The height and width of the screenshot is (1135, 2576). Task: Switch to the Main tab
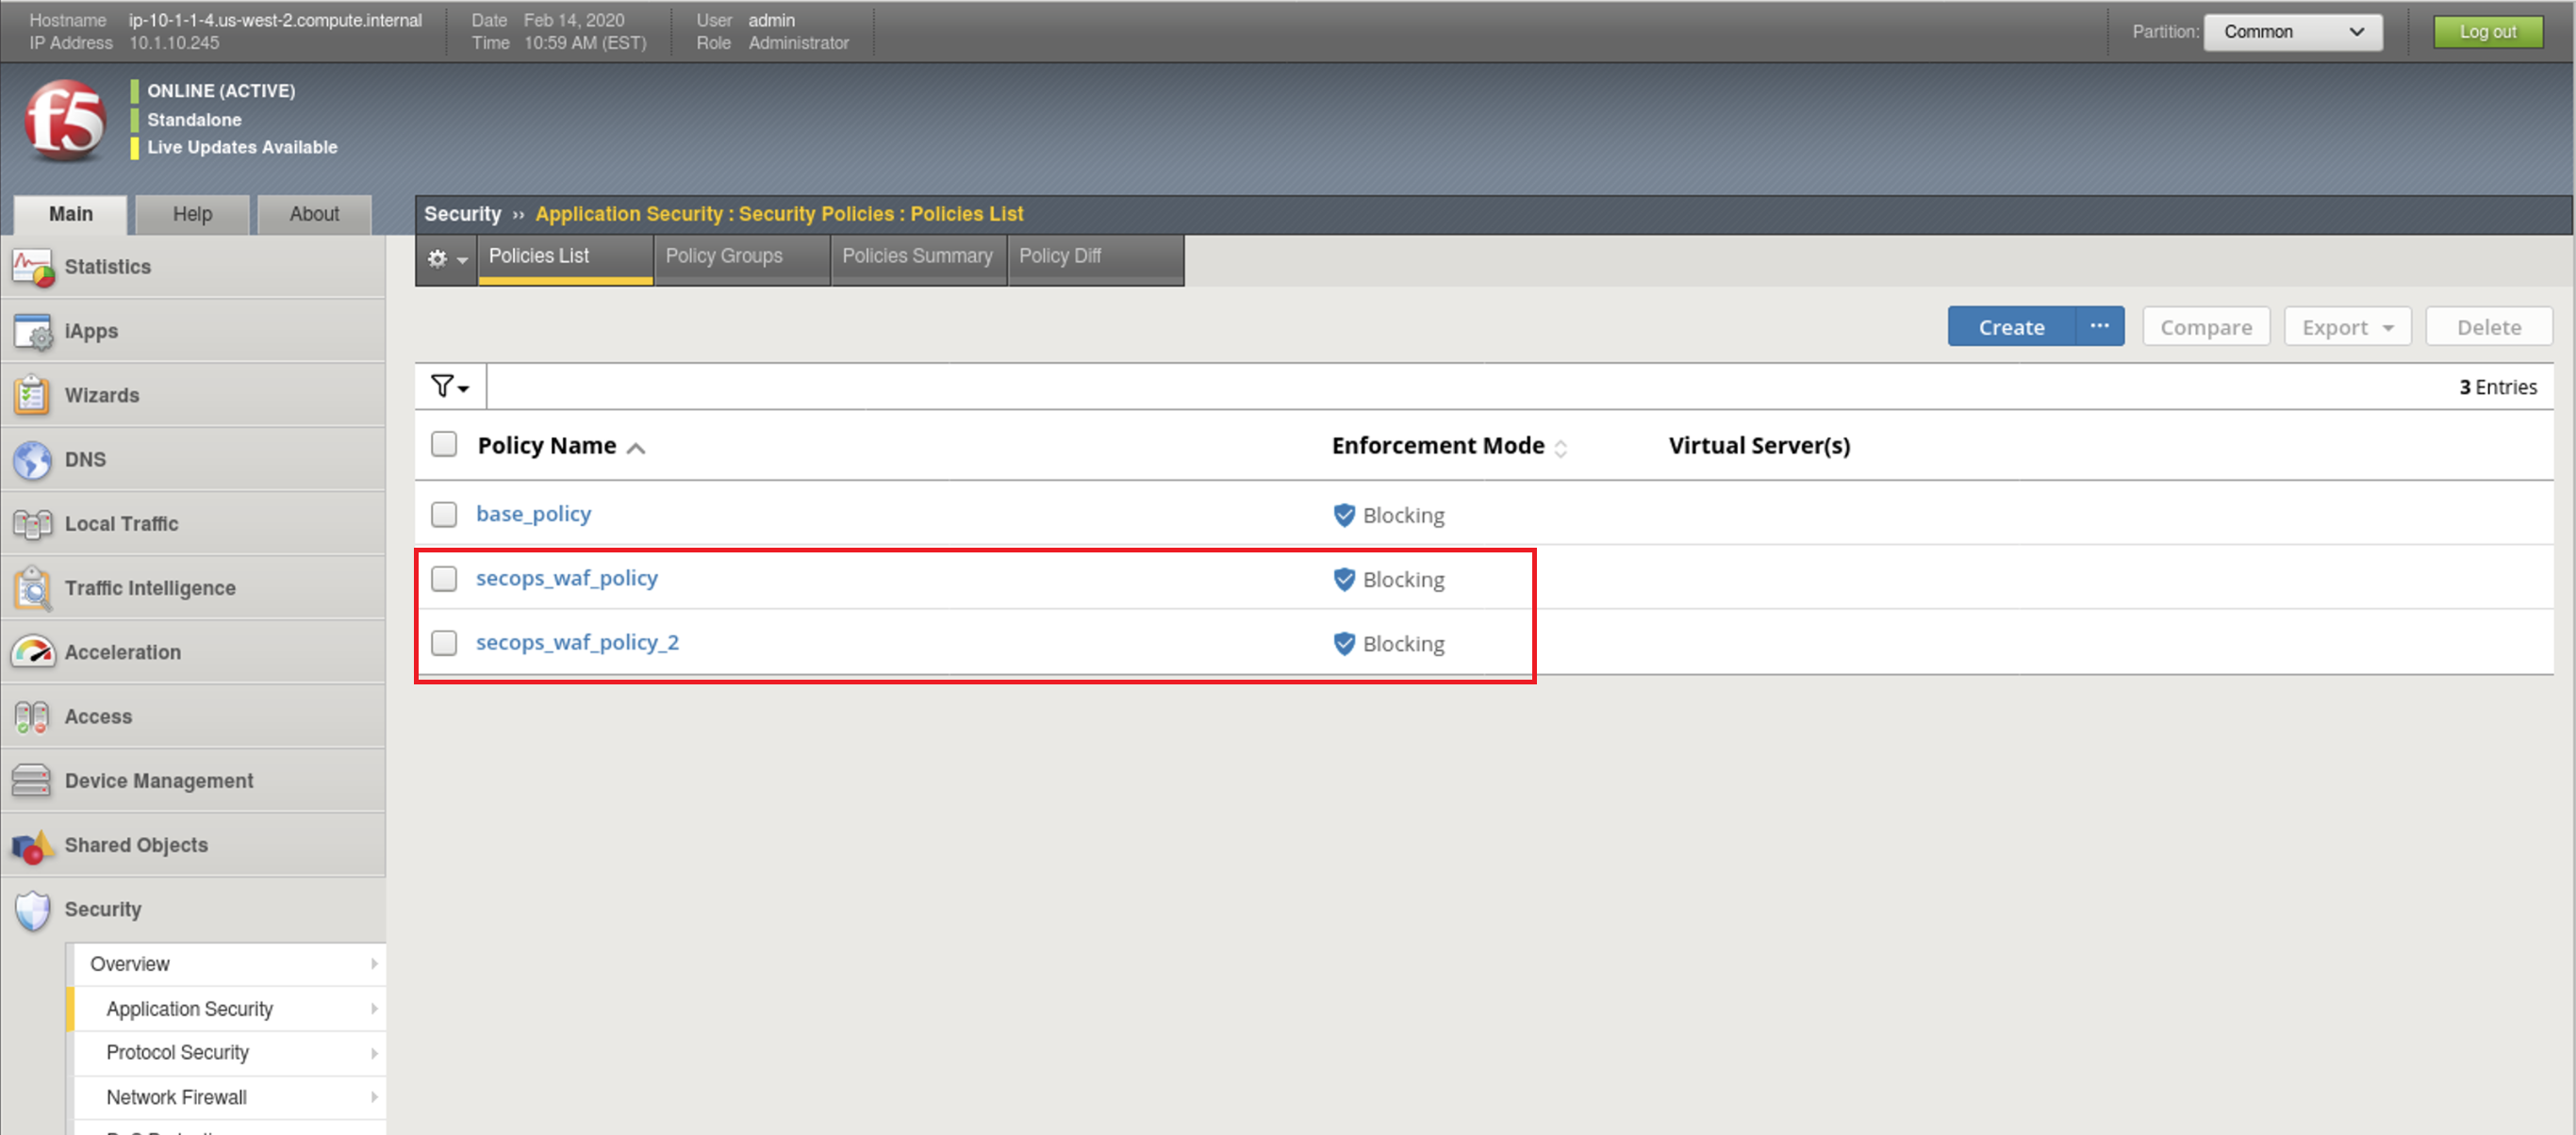[x=71, y=214]
